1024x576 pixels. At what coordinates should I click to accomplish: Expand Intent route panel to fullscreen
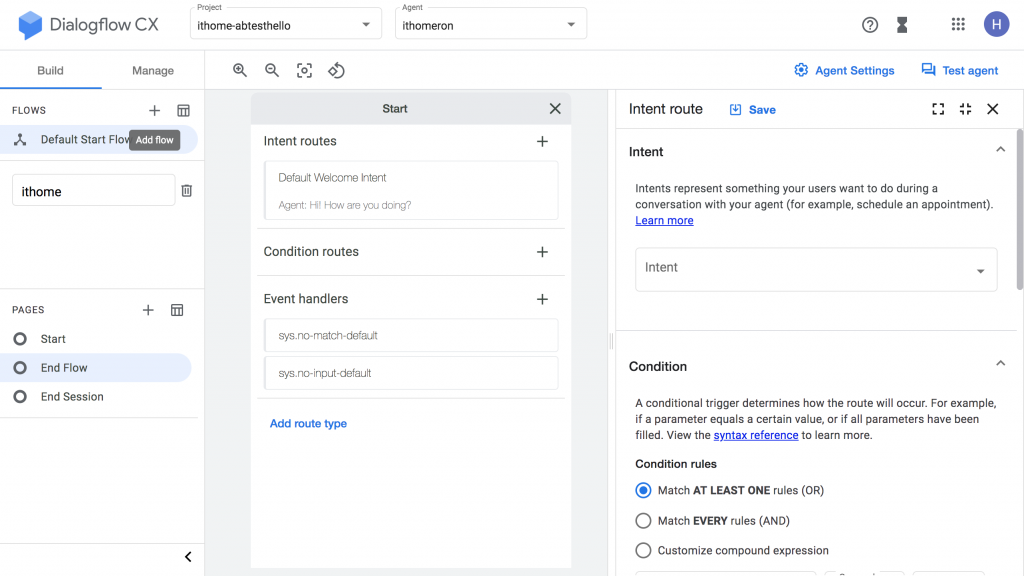tap(938, 109)
